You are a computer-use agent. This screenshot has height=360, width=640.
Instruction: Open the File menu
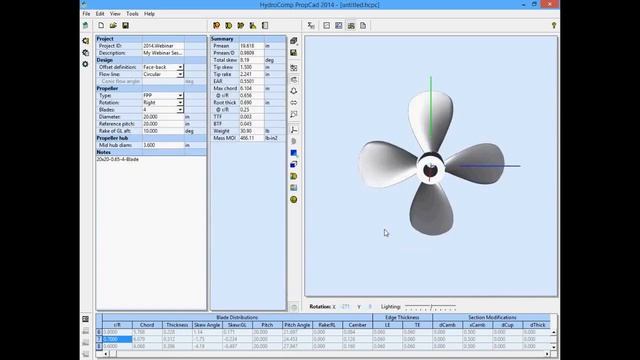coord(87,13)
